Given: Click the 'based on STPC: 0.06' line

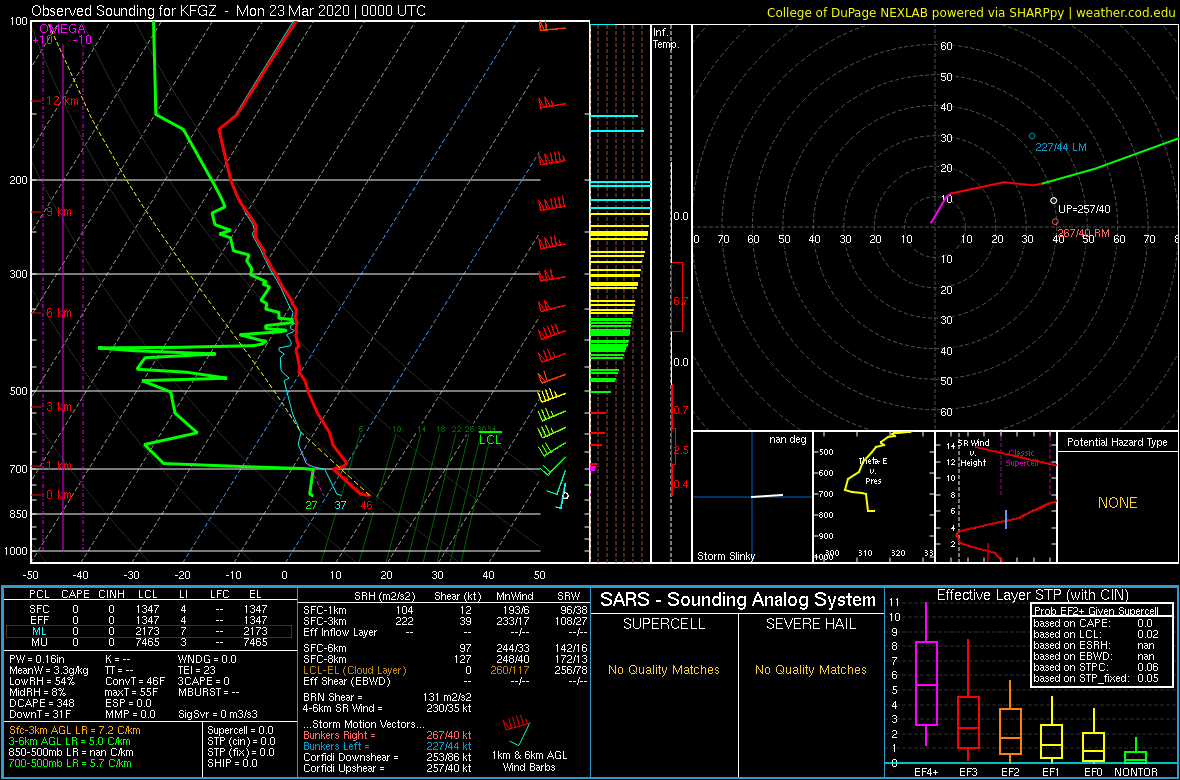Looking at the screenshot, I should (x=1095, y=666).
